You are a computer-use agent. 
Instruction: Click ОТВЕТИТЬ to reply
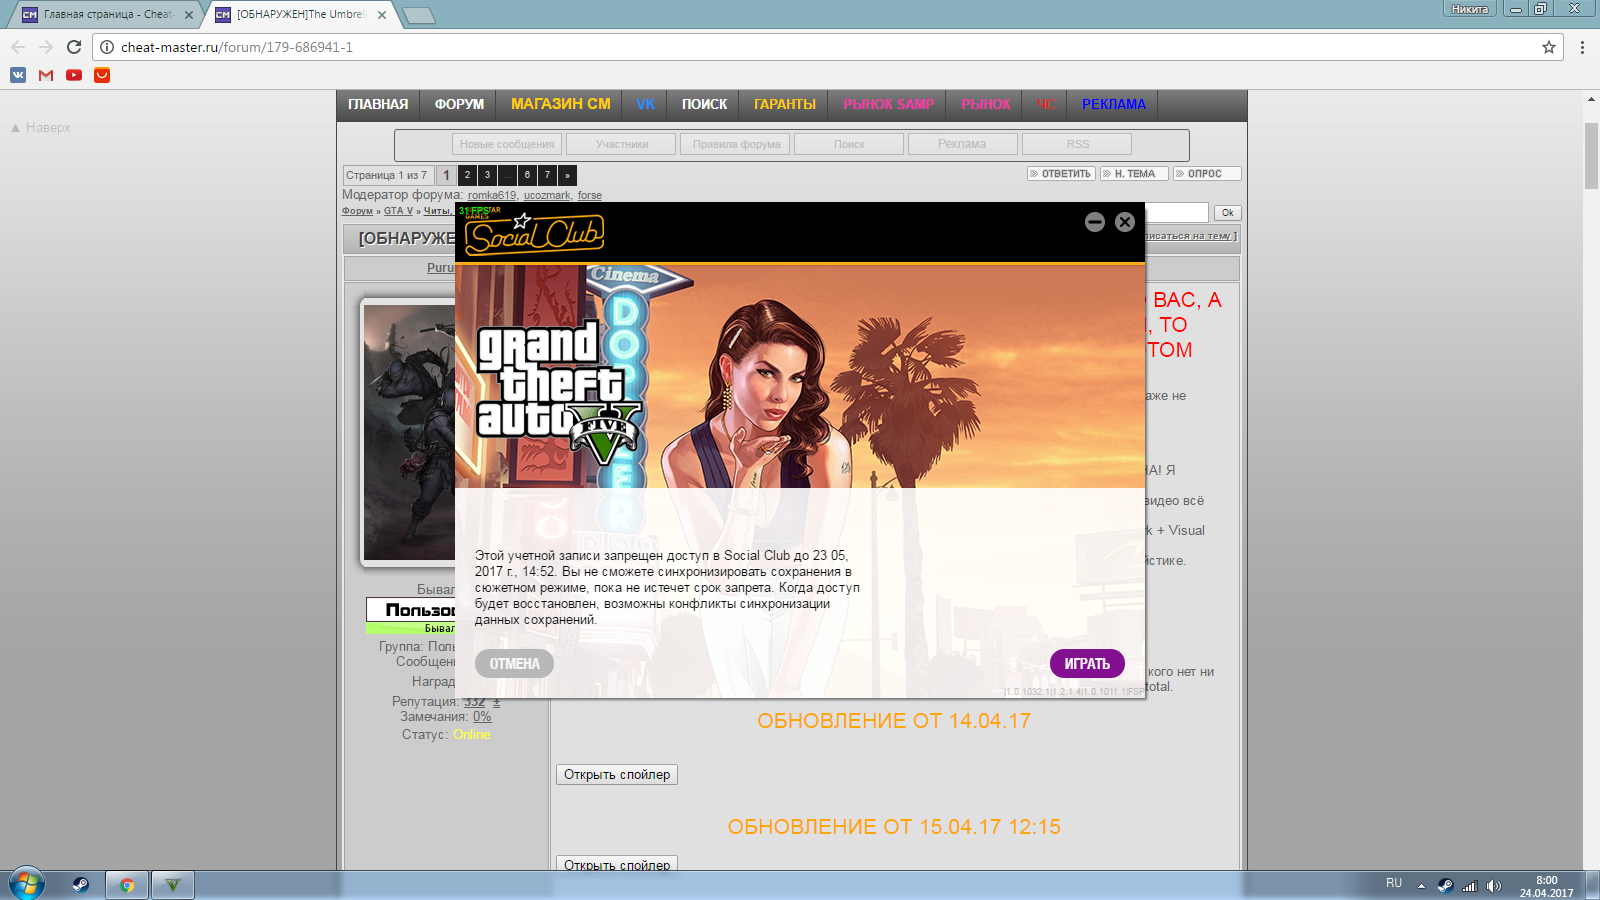(x=1061, y=174)
